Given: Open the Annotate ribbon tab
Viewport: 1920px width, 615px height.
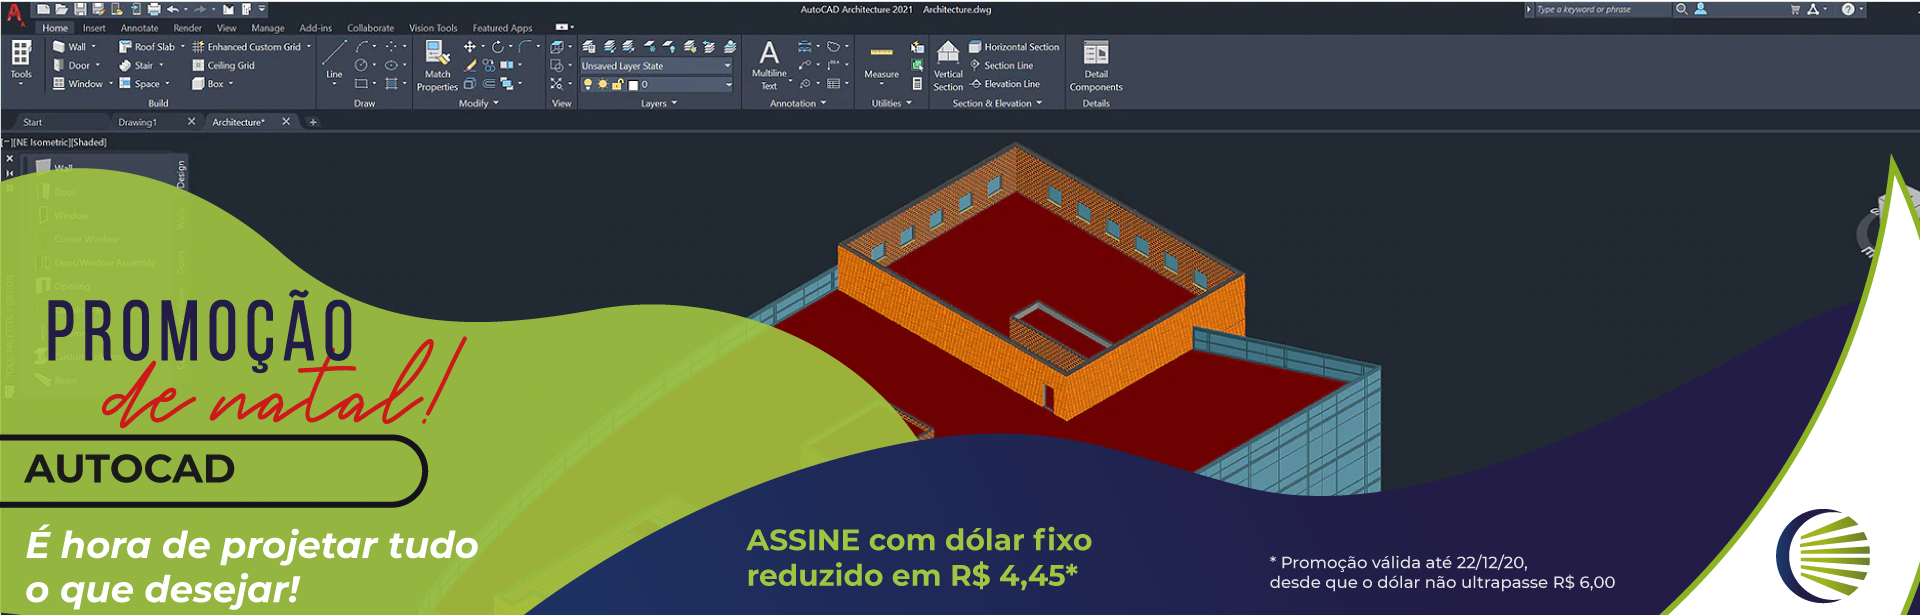Looking at the screenshot, I should (x=140, y=28).
